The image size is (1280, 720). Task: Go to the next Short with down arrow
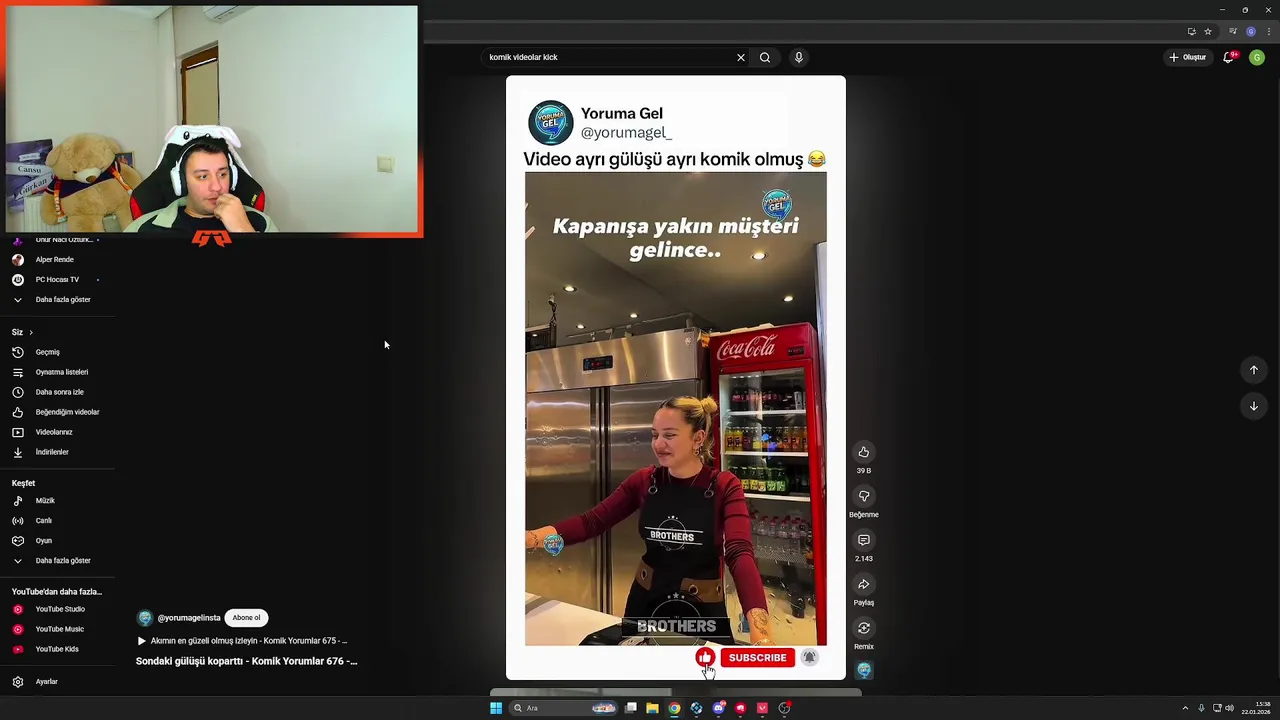tap(1253, 406)
